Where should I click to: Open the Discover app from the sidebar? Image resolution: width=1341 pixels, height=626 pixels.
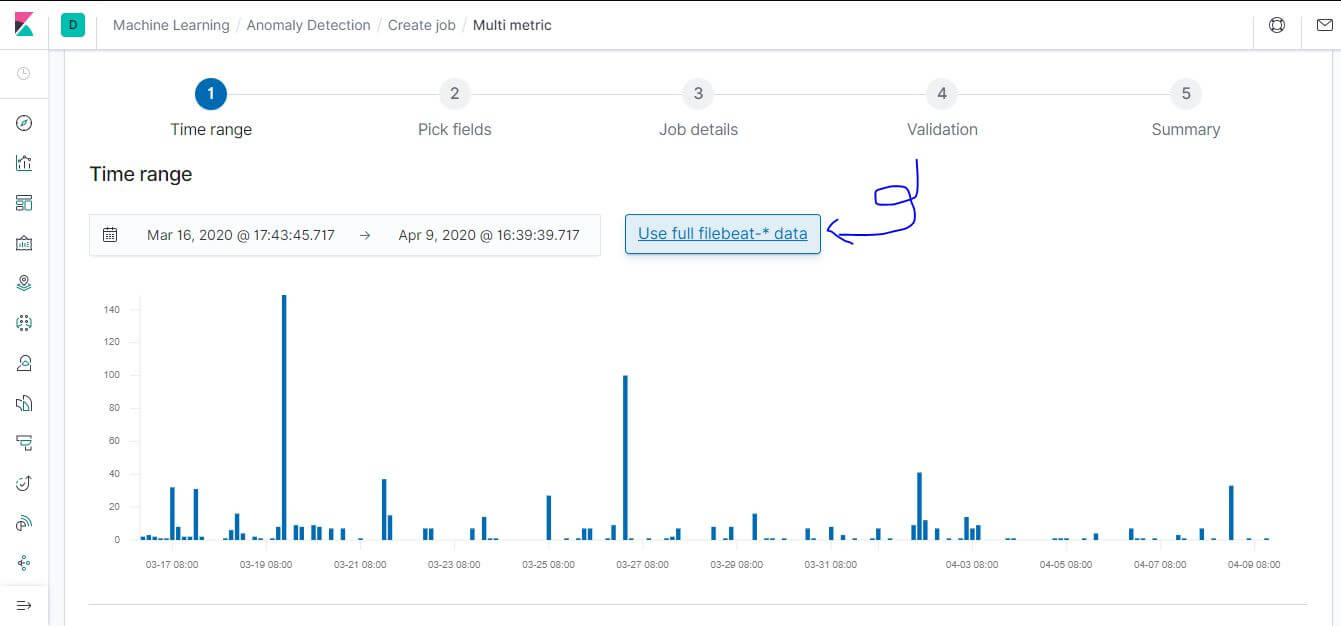click(x=24, y=123)
